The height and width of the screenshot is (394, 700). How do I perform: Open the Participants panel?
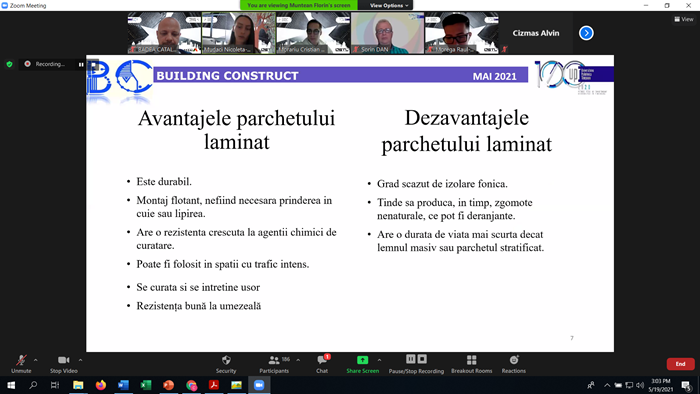point(274,364)
